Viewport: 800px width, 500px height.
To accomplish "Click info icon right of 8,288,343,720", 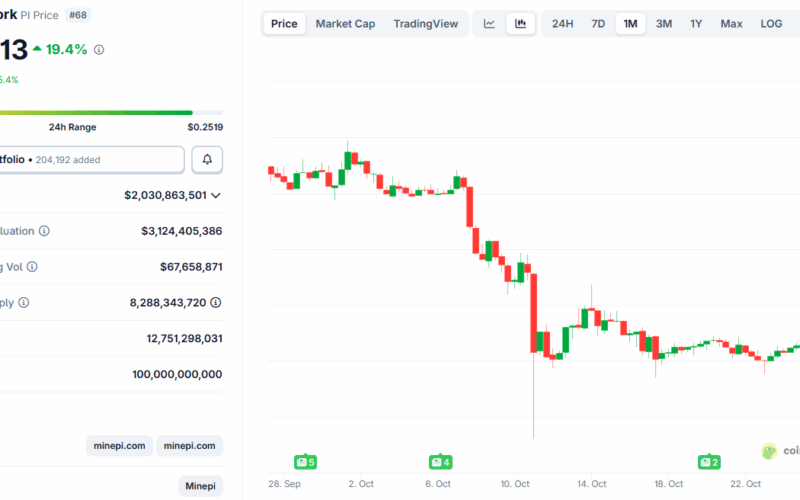I will point(215,302).
